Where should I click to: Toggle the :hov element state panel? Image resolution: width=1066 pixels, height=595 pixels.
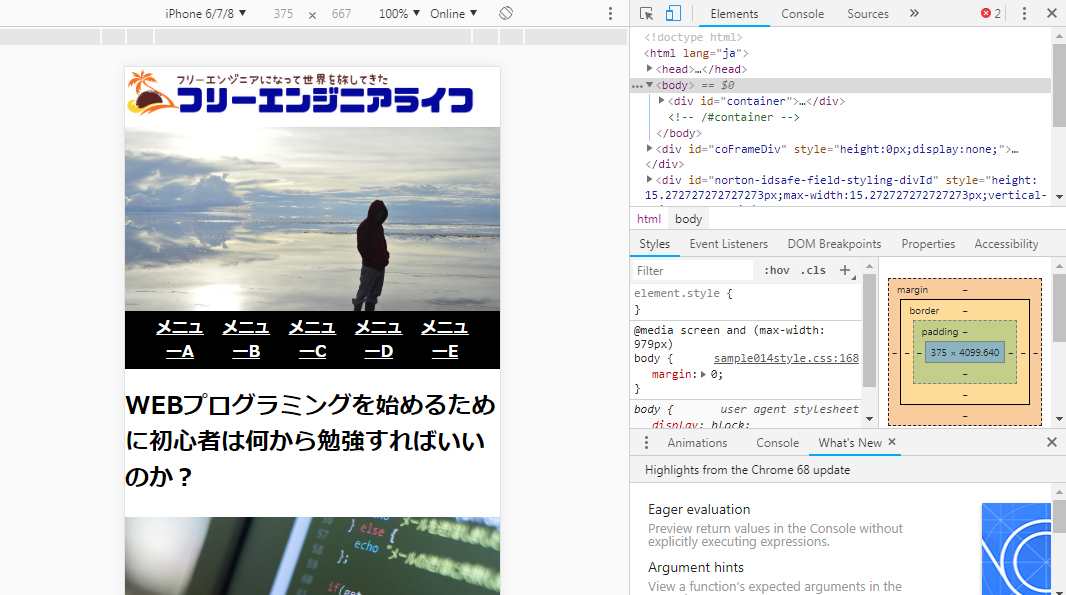(x=776, y=270)
